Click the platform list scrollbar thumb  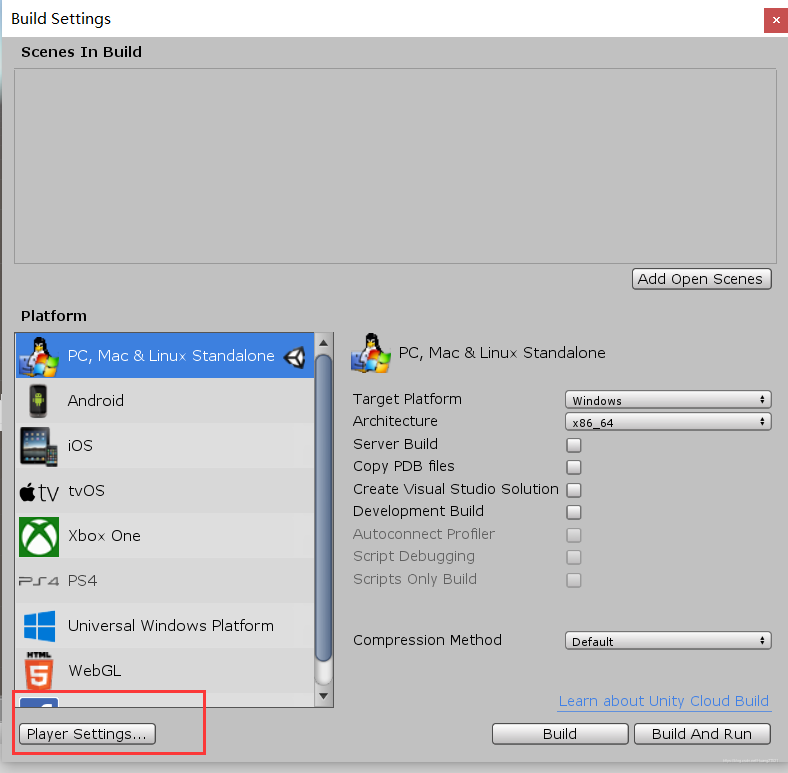[323, 508]
